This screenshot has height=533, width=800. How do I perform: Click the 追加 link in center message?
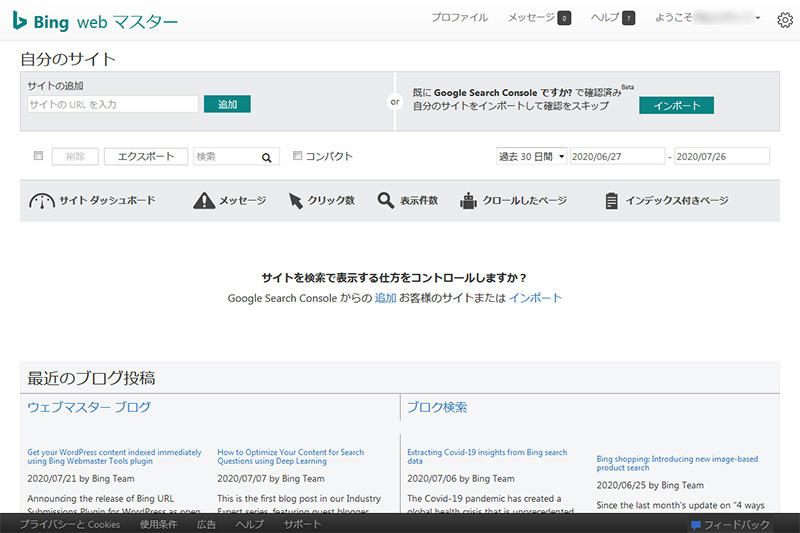tap(385, 298)
